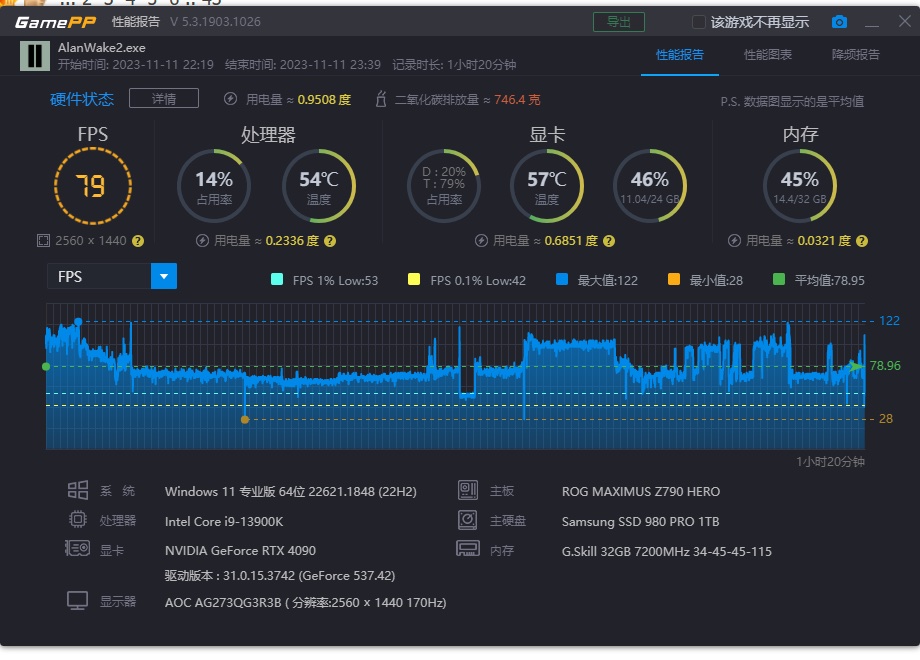The image size is (920, 660).
Task: Click the graphics card 57℃ 温度 gauge
Action: (x=547, y=186)
